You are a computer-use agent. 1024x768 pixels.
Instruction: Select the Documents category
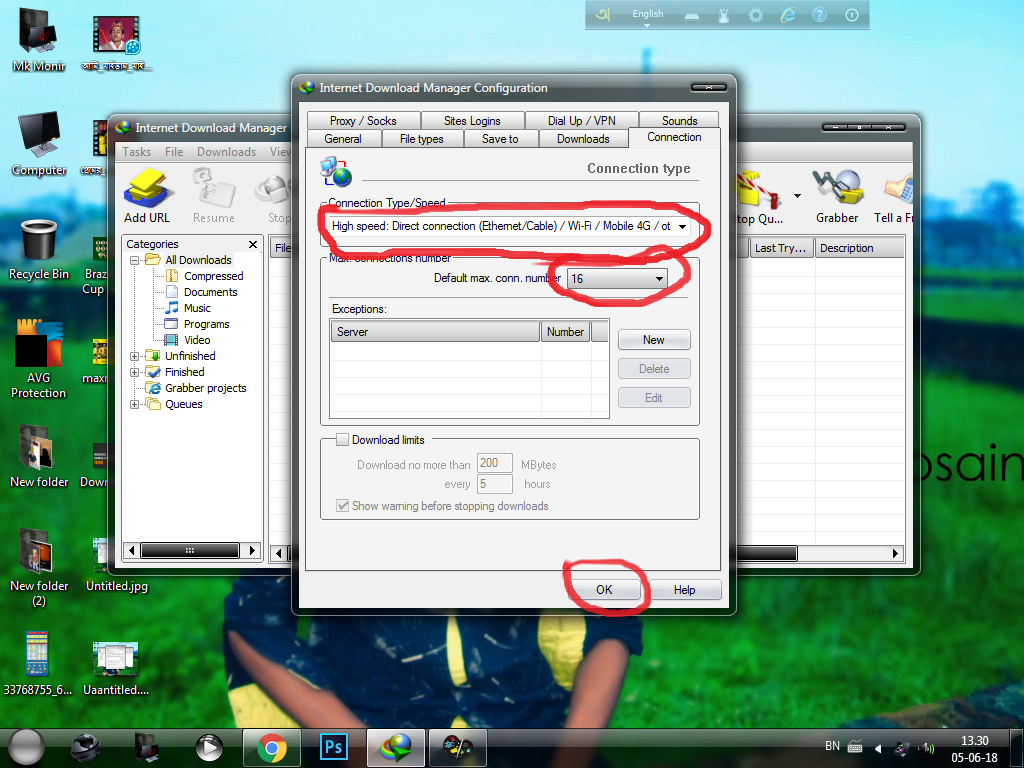pyautogui.click(x=210, y=292)
